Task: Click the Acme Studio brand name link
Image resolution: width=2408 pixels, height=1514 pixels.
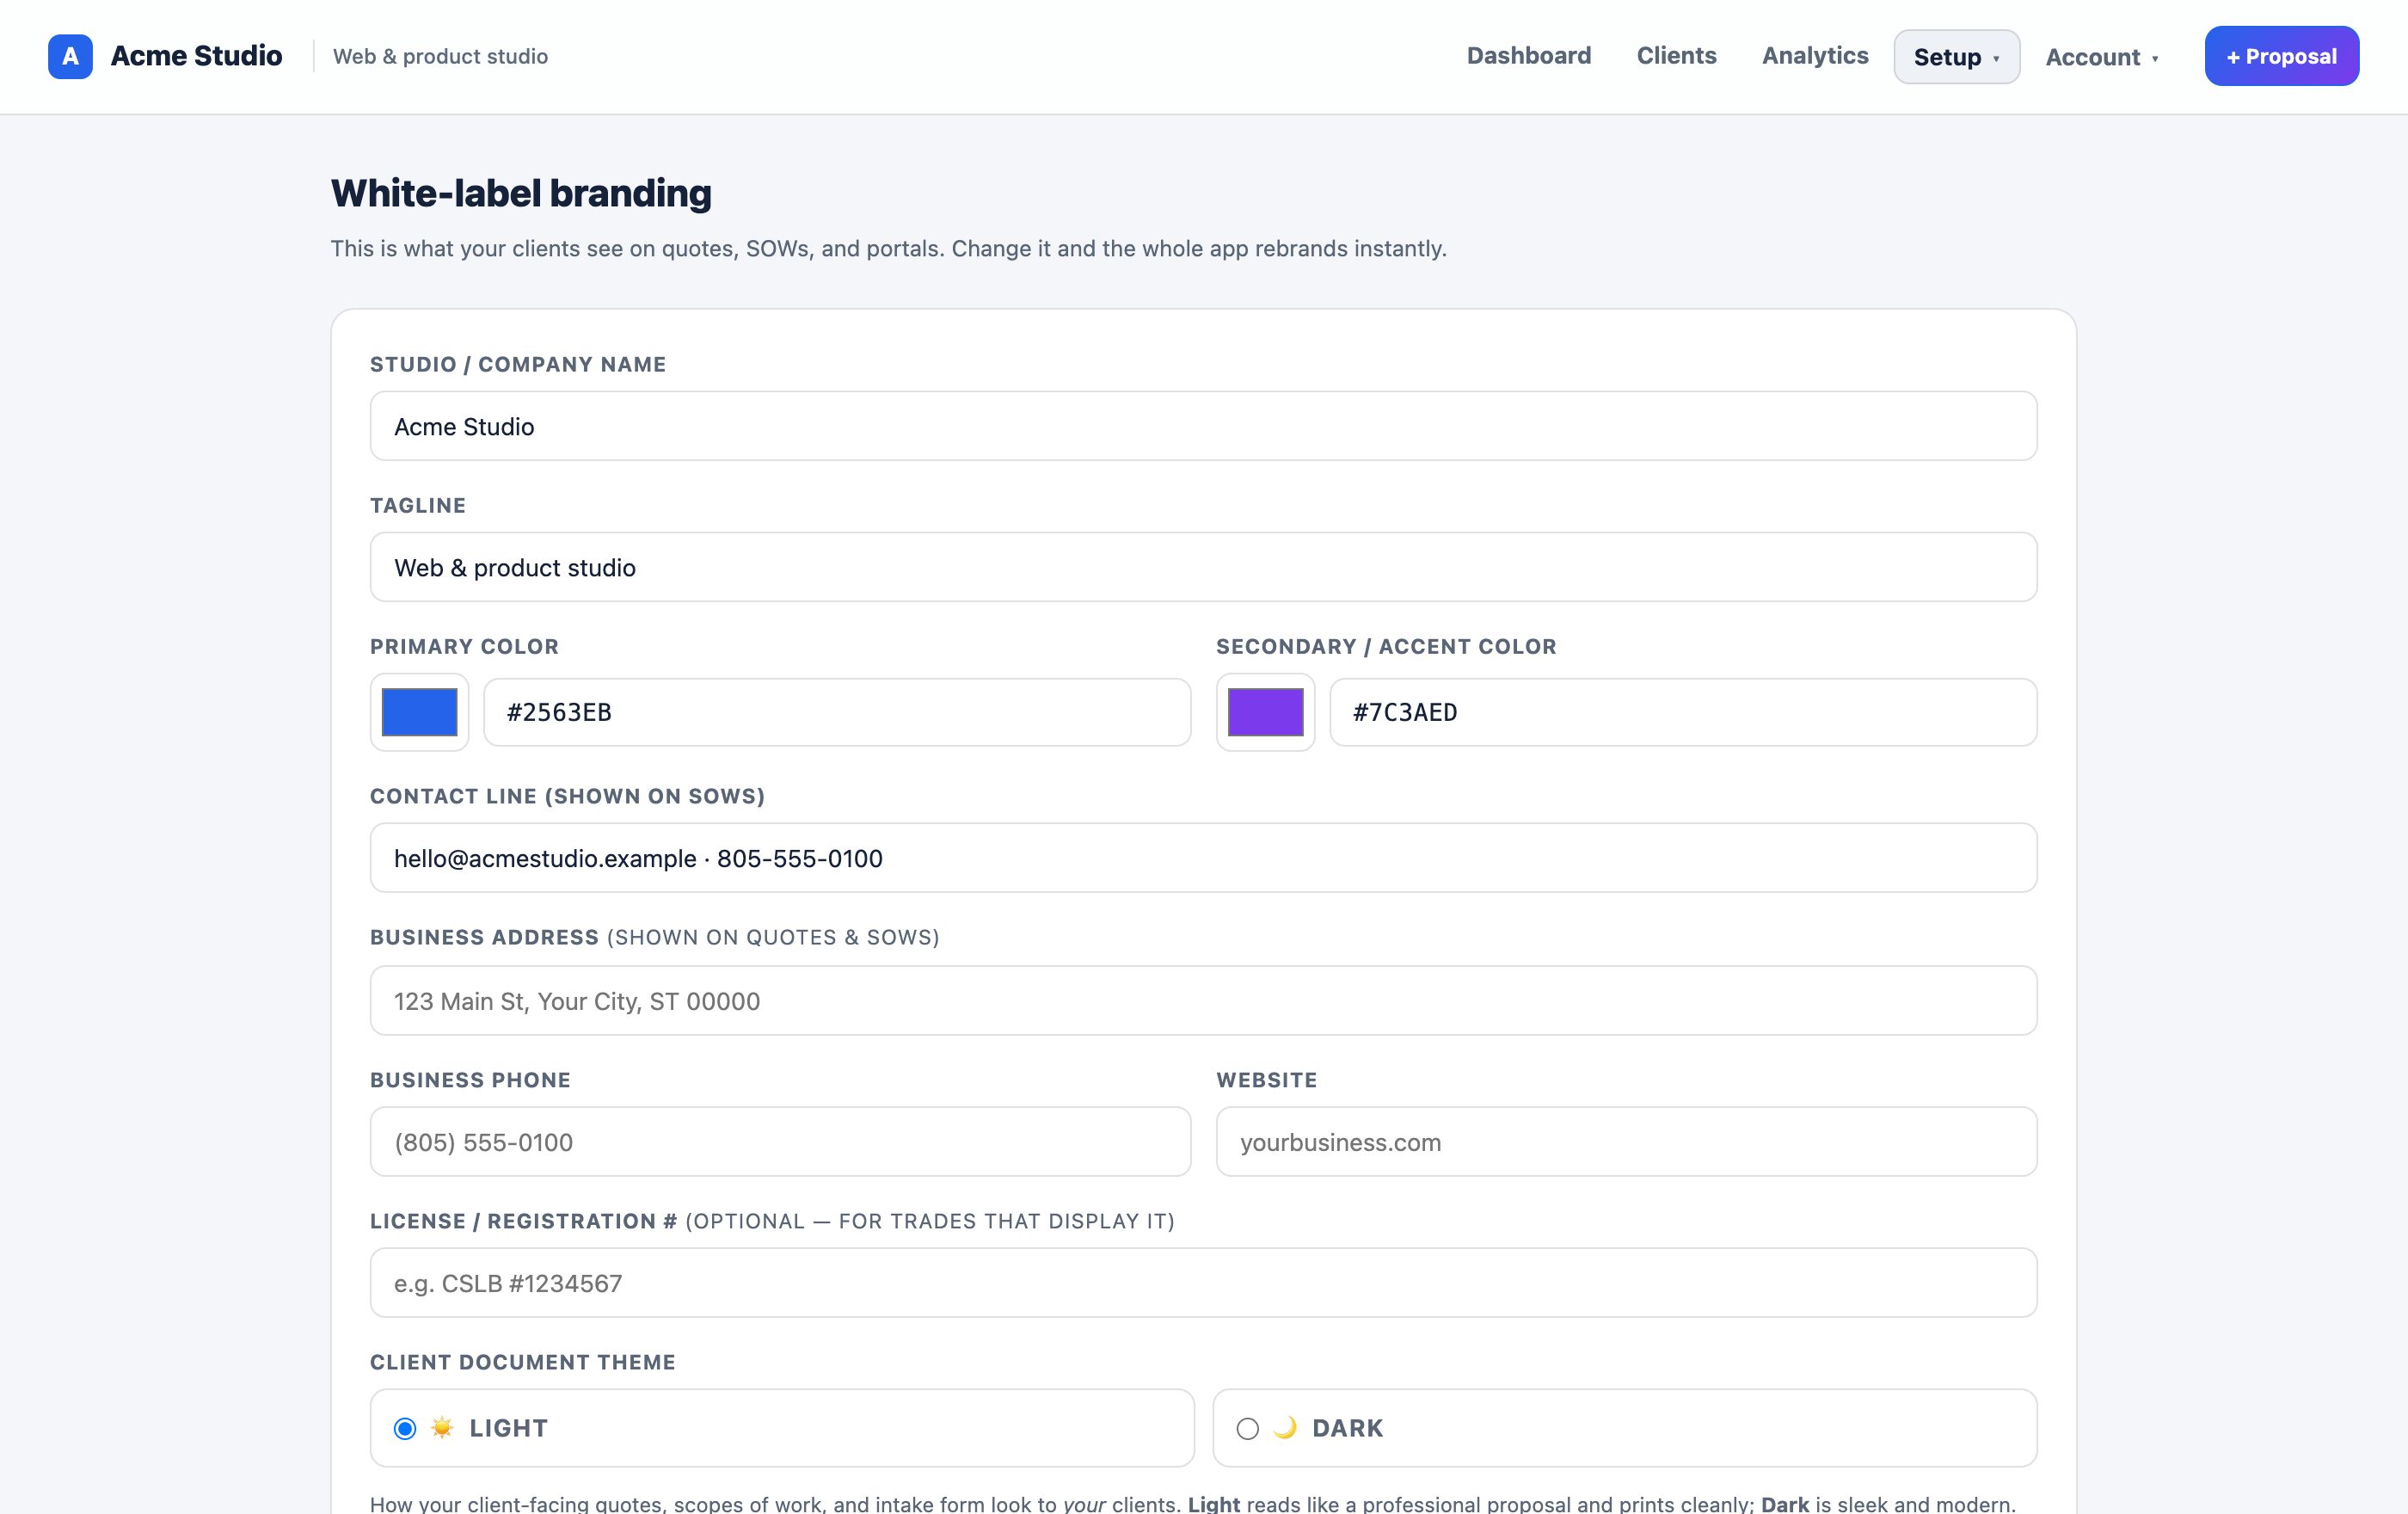Action: click(196, 56)
